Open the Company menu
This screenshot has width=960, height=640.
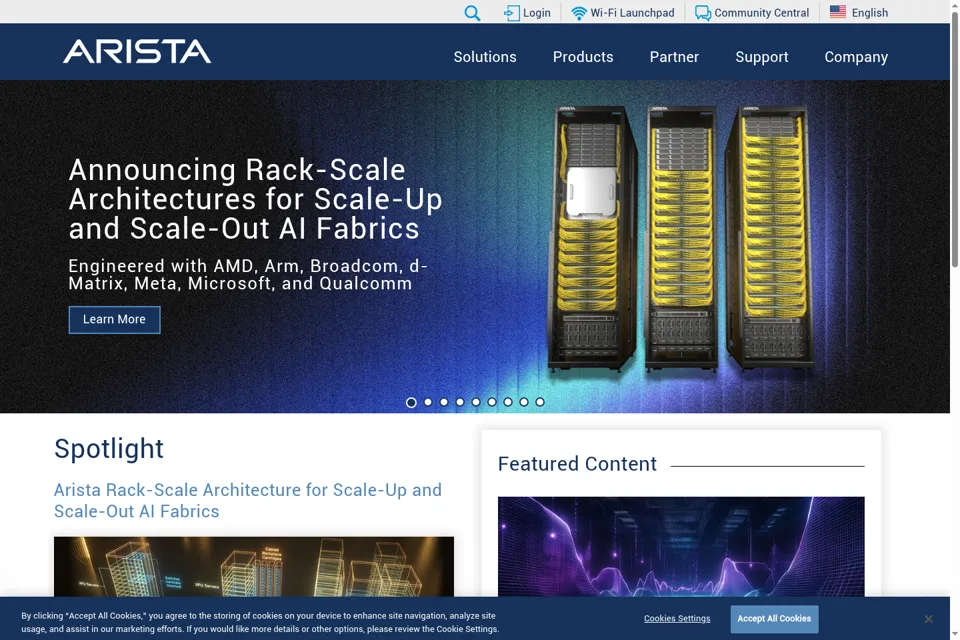pyautogui.click(x=856, y=57)
